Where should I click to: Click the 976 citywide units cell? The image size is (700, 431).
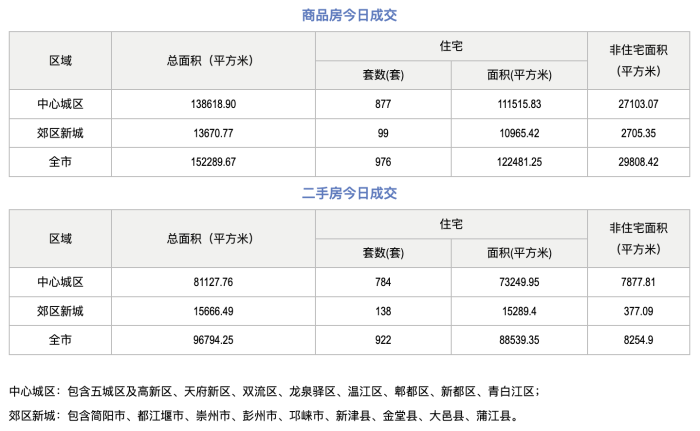(x=381, y=162)
